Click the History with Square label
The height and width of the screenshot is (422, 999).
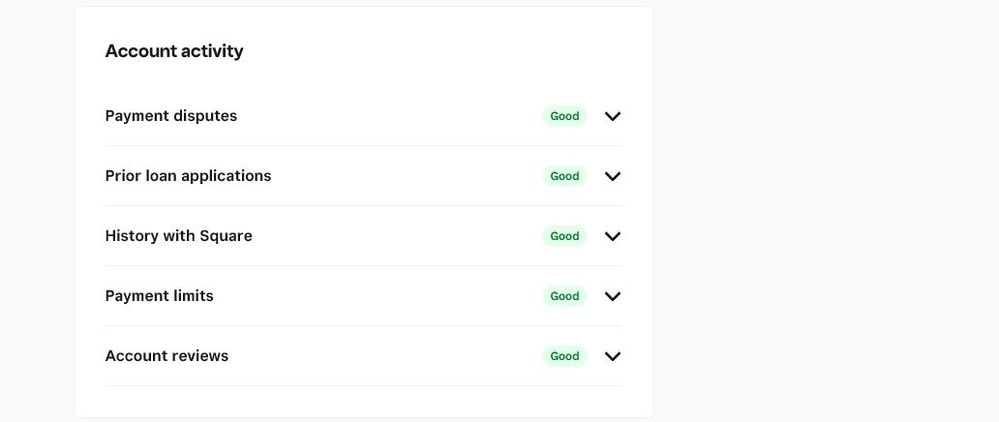pos(178,236)
